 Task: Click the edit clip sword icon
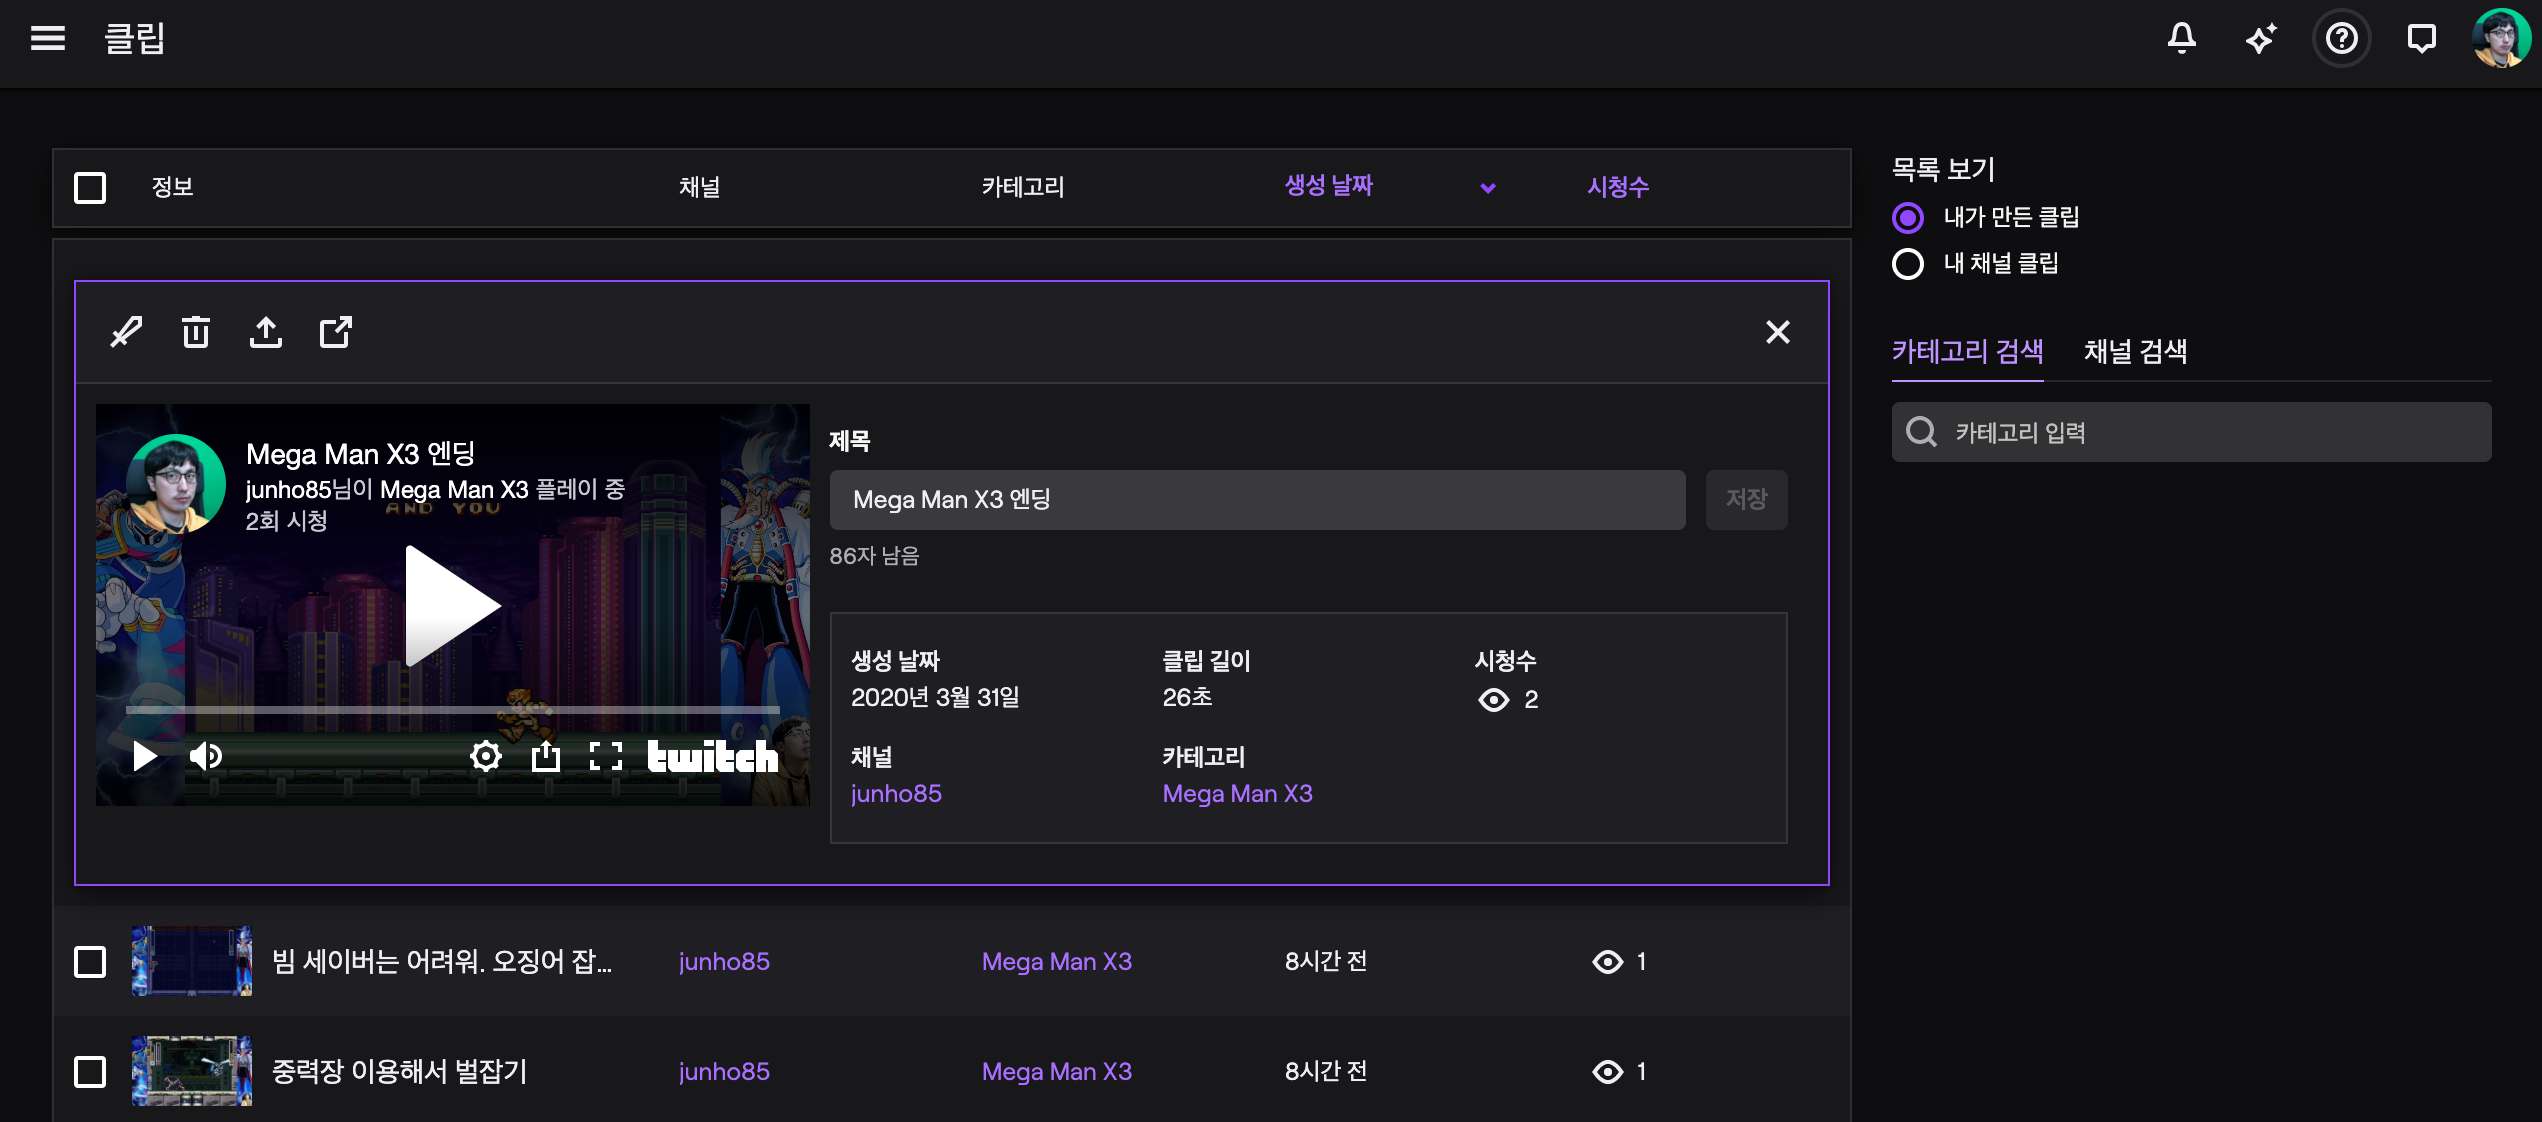126,332
